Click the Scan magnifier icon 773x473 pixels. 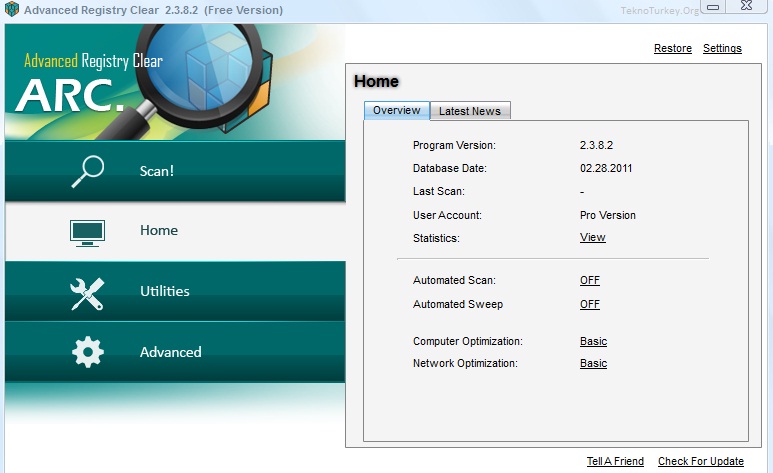point(88,172)
